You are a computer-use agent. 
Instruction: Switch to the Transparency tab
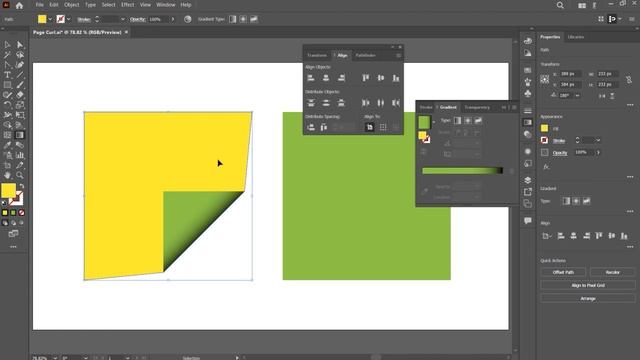click(x=477, y=107)
